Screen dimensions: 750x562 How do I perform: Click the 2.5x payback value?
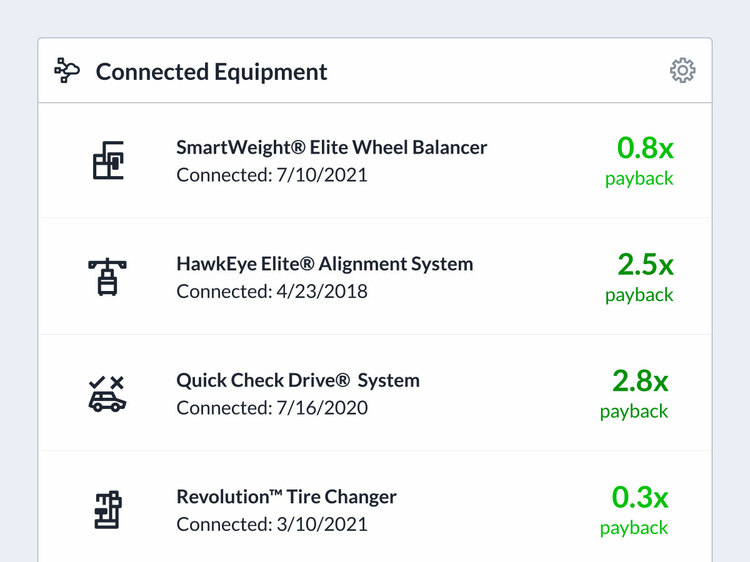click(645, 264)
